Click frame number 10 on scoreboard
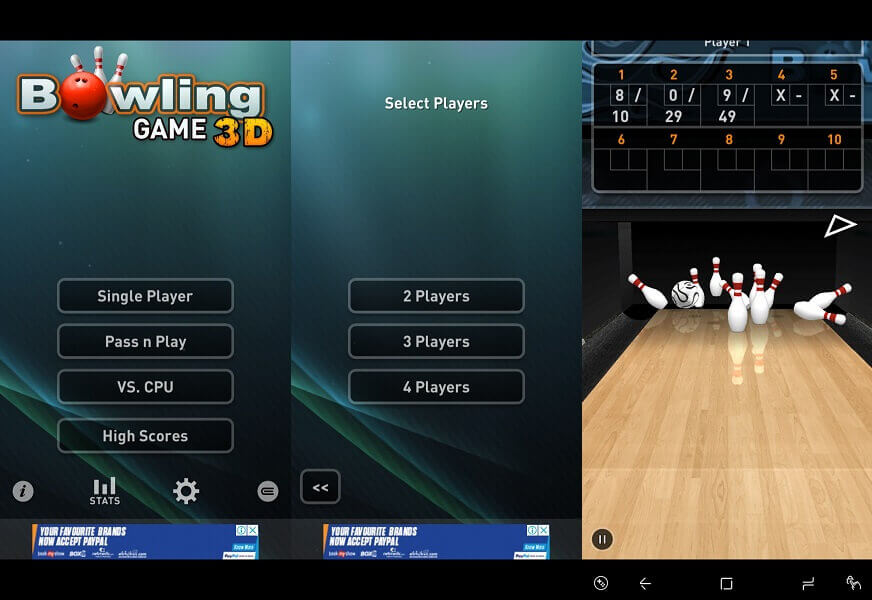The height and width of the screenshot is (600, 872). pyautogui.click(x=834, y=140)
